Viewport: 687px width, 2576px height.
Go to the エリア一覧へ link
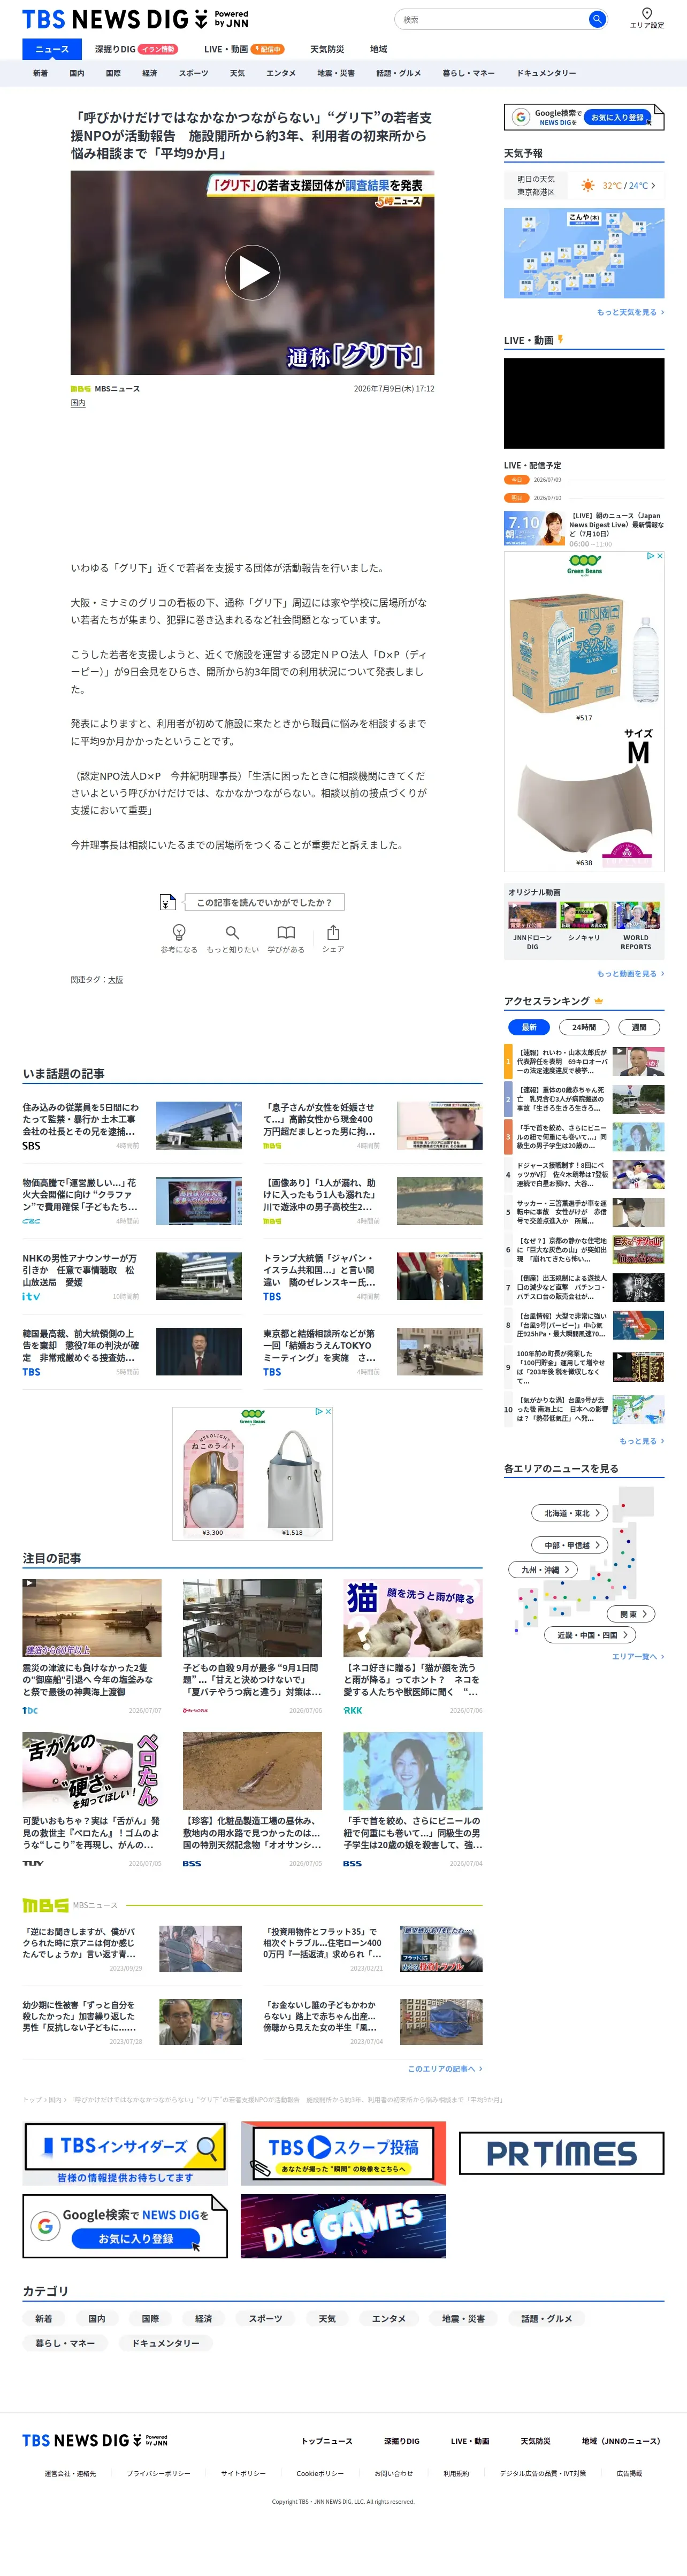tap(638, 1657)
